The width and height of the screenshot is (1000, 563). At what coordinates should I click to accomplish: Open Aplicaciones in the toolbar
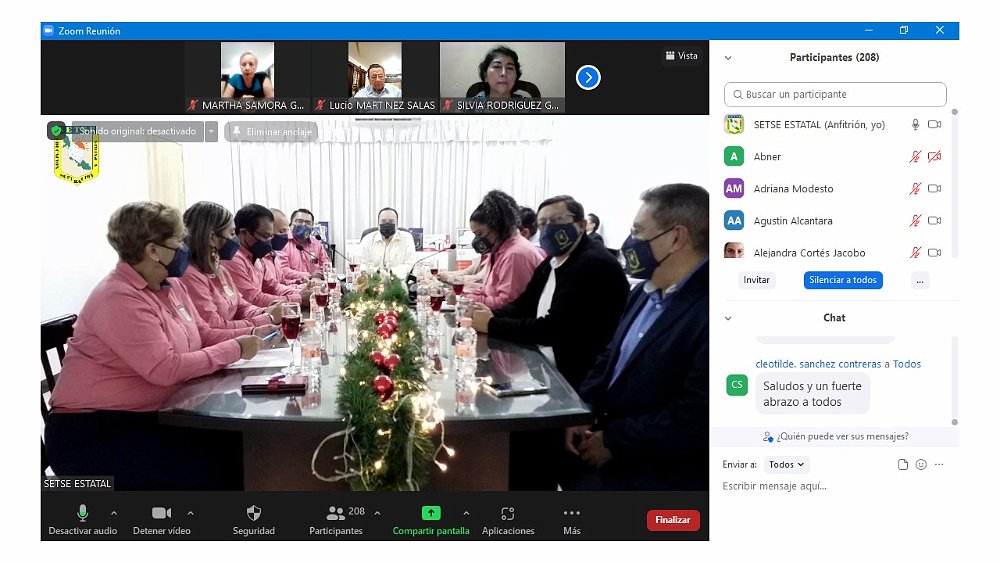(508, 513)
